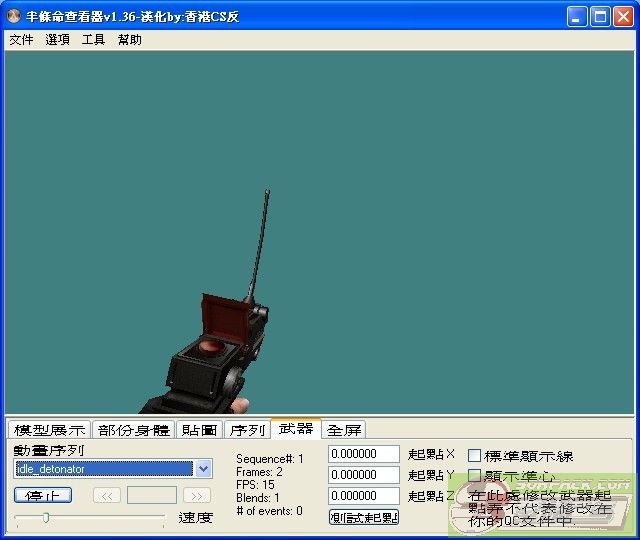Viewport: 640px width, 540px height.
Task: Expand the idle_detonator sequence dropdown arrow
Action: click(203, 469)
